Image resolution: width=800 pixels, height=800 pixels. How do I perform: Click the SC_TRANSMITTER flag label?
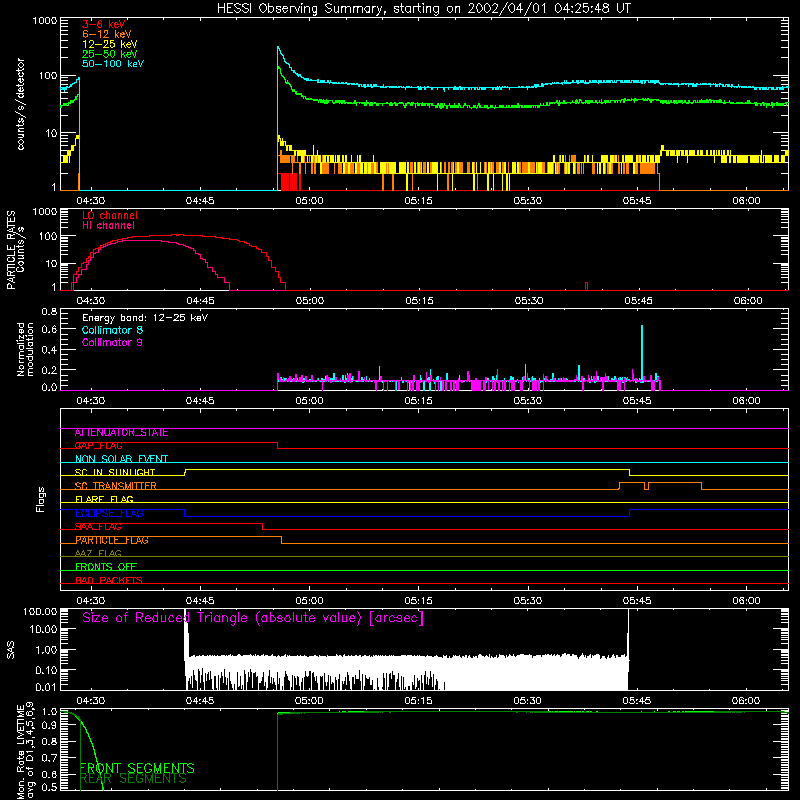[x=115, y=486]
